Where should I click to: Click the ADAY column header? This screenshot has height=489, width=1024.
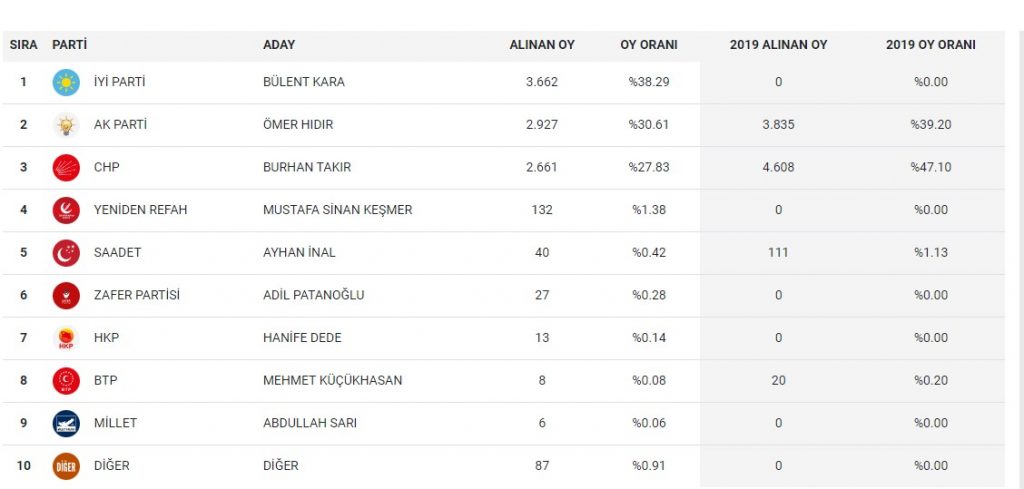[279, 45]
